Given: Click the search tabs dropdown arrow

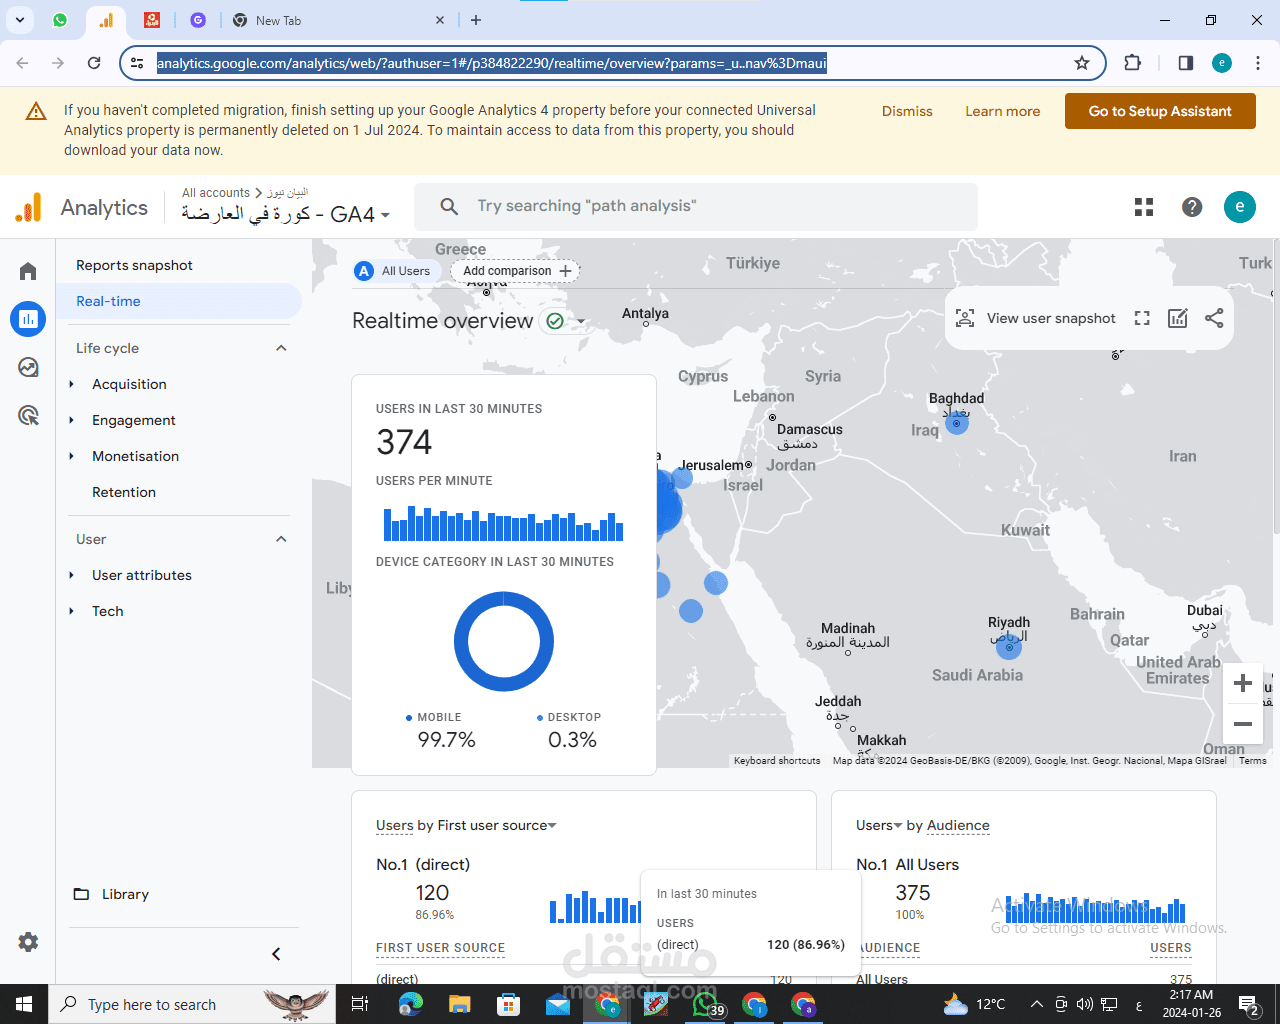Looking at the screenshot, I should click(20, 20).
